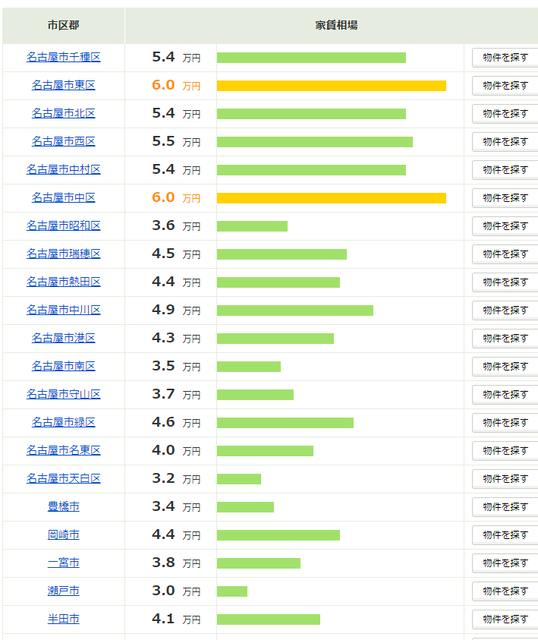This screenshot has height=640, width=538.
Task: Select the 5.5 万円 rent value
Action: pyautogui.click(x=176, y=142)
